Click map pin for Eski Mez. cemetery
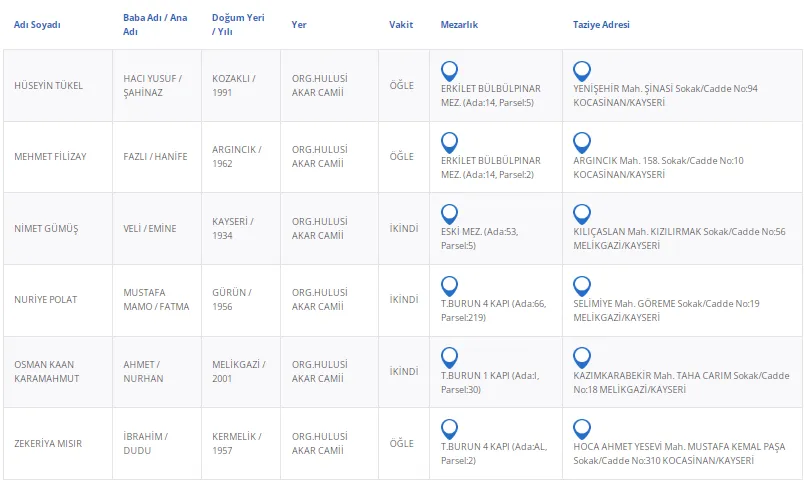Viewport: 809px width, 489px height. (x=450, y=214)
